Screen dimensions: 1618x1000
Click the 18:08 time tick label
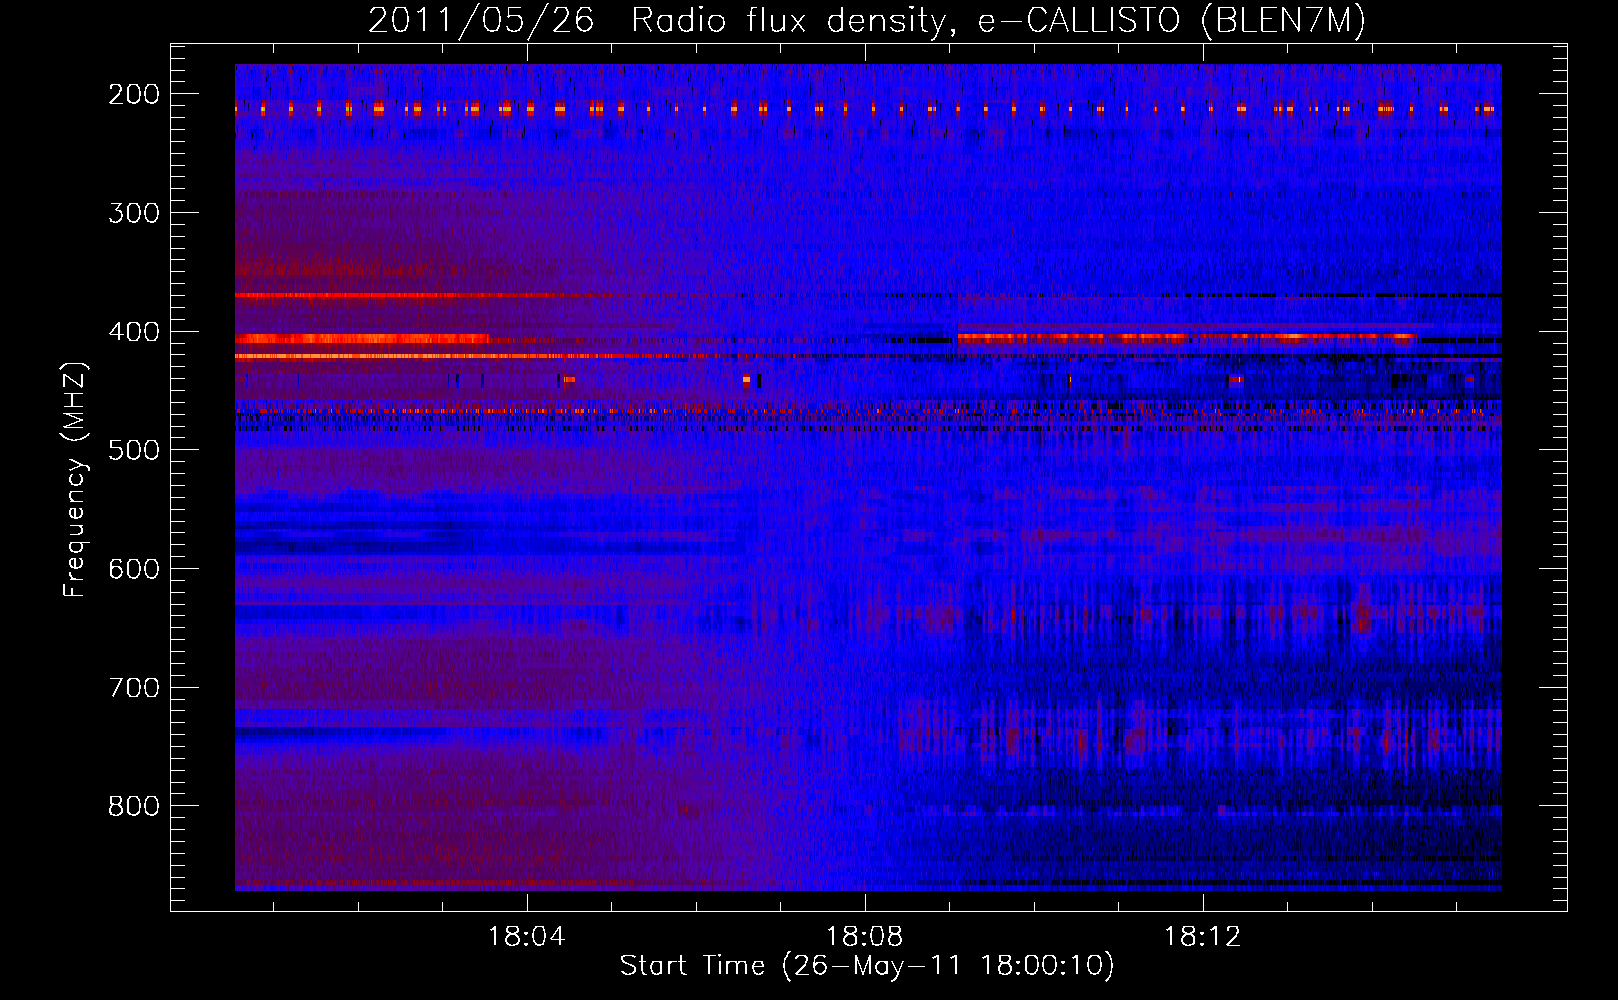pos(864,937)
